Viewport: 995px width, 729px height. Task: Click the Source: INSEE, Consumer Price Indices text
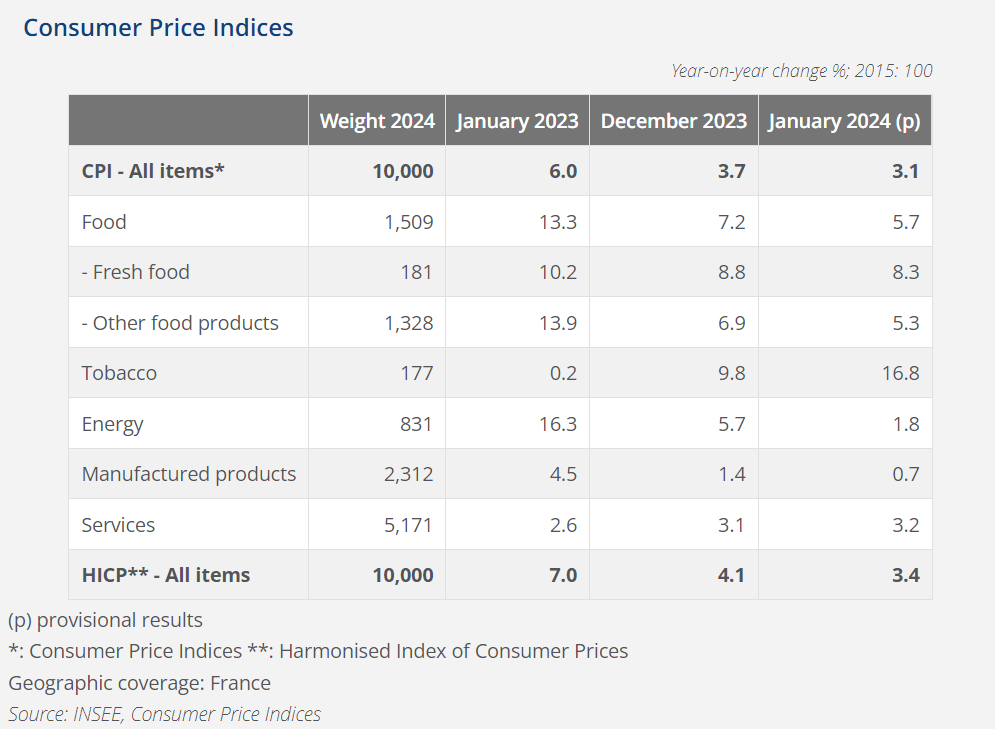pos(165,714)
